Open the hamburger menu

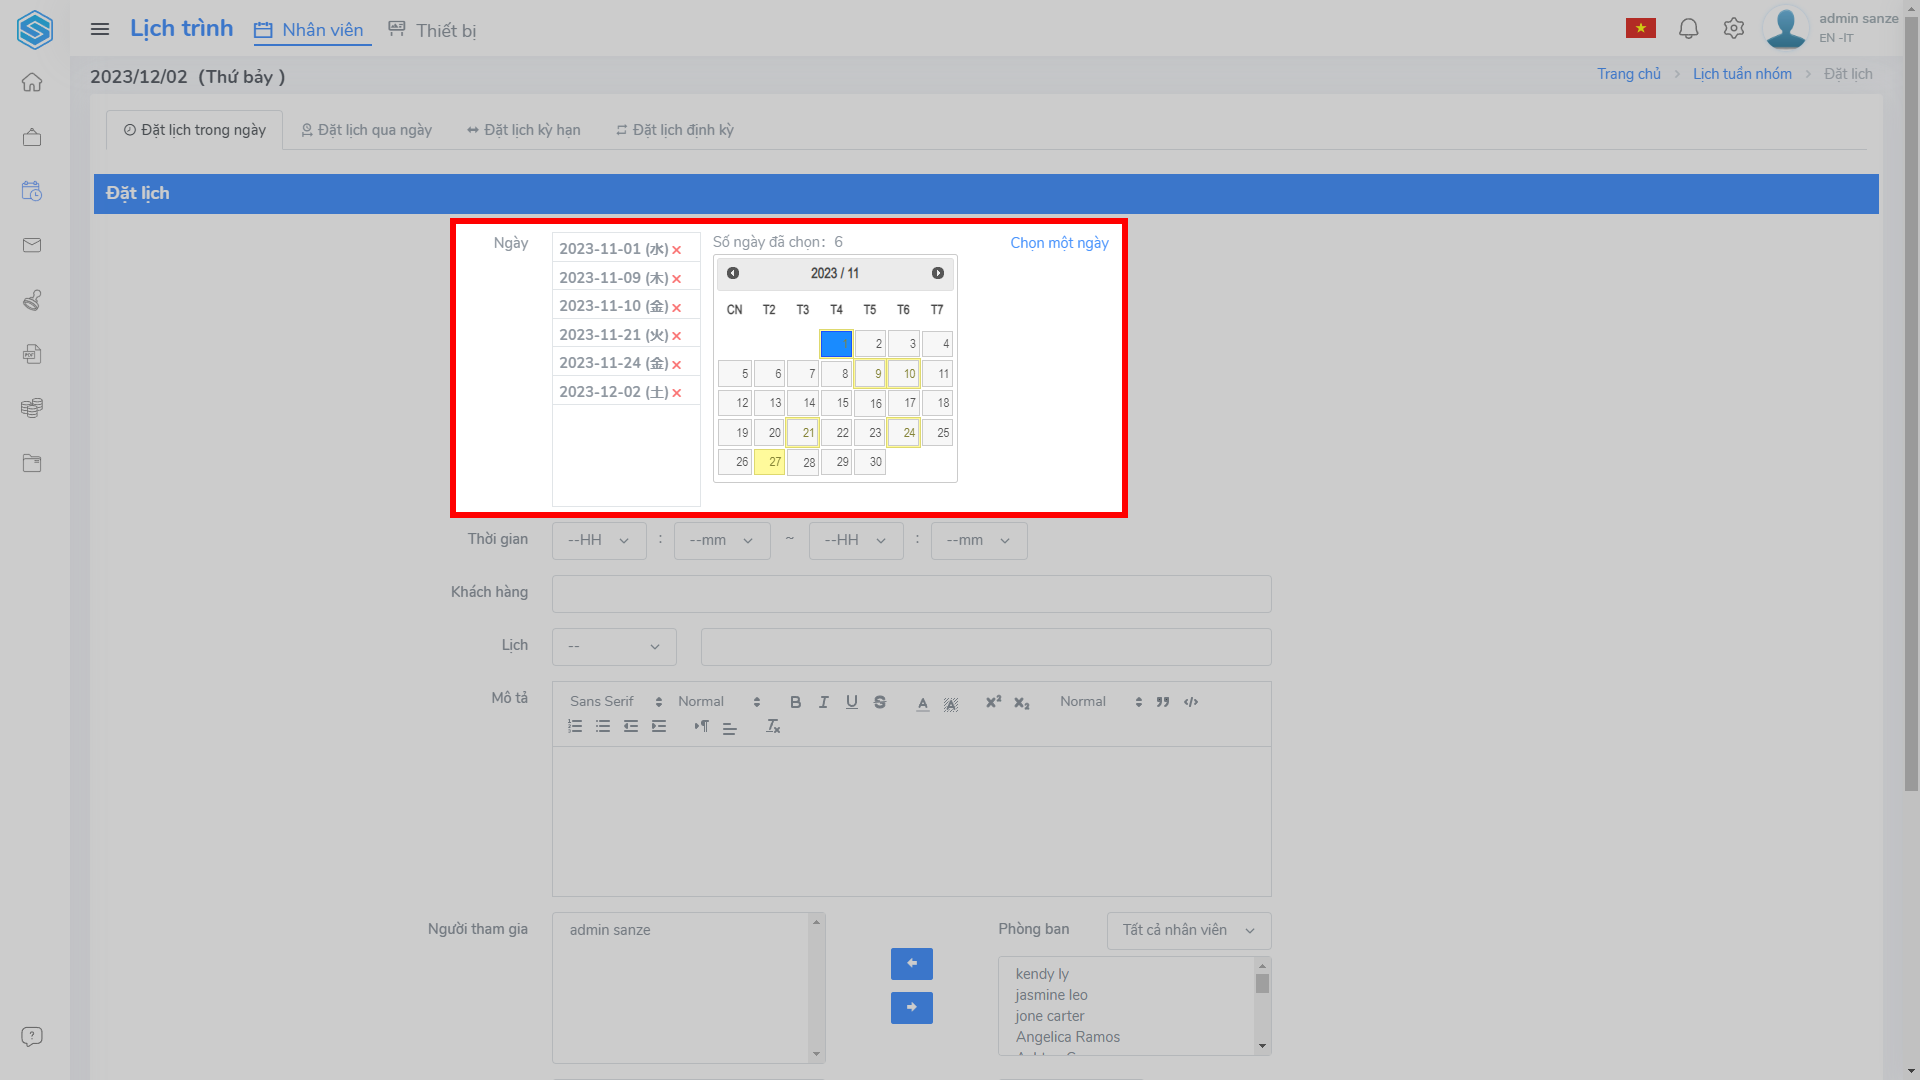(x=100, y=29)
